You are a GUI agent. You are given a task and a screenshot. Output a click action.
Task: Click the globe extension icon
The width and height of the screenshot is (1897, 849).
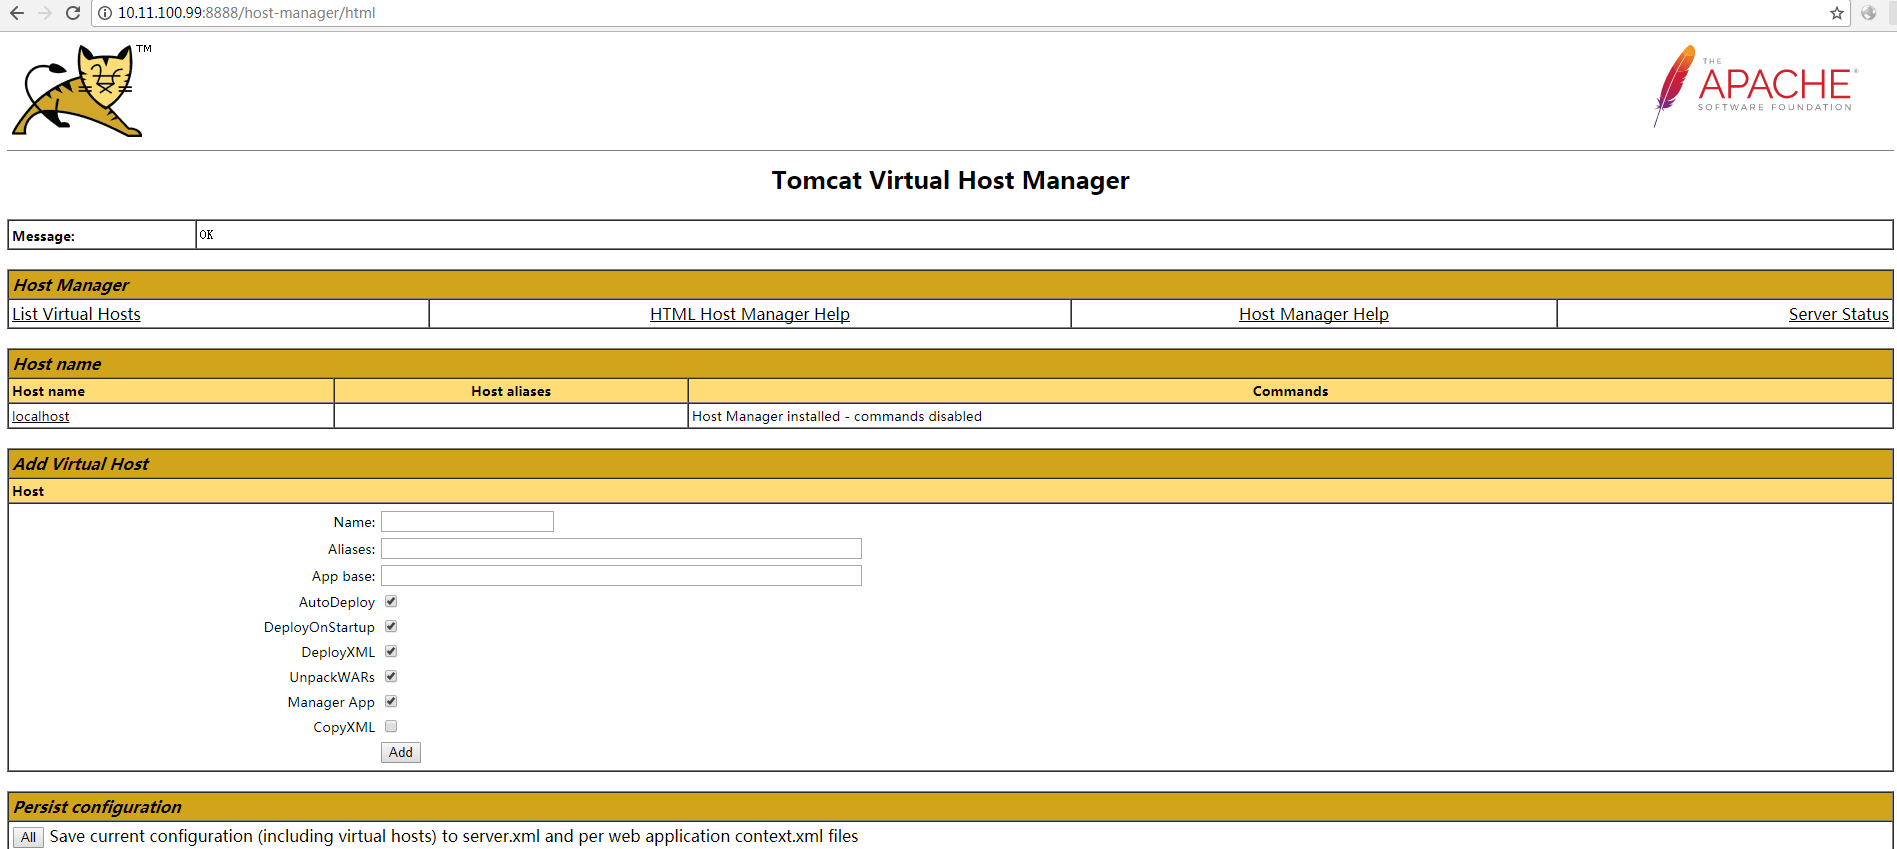(x=1868, y=13)
